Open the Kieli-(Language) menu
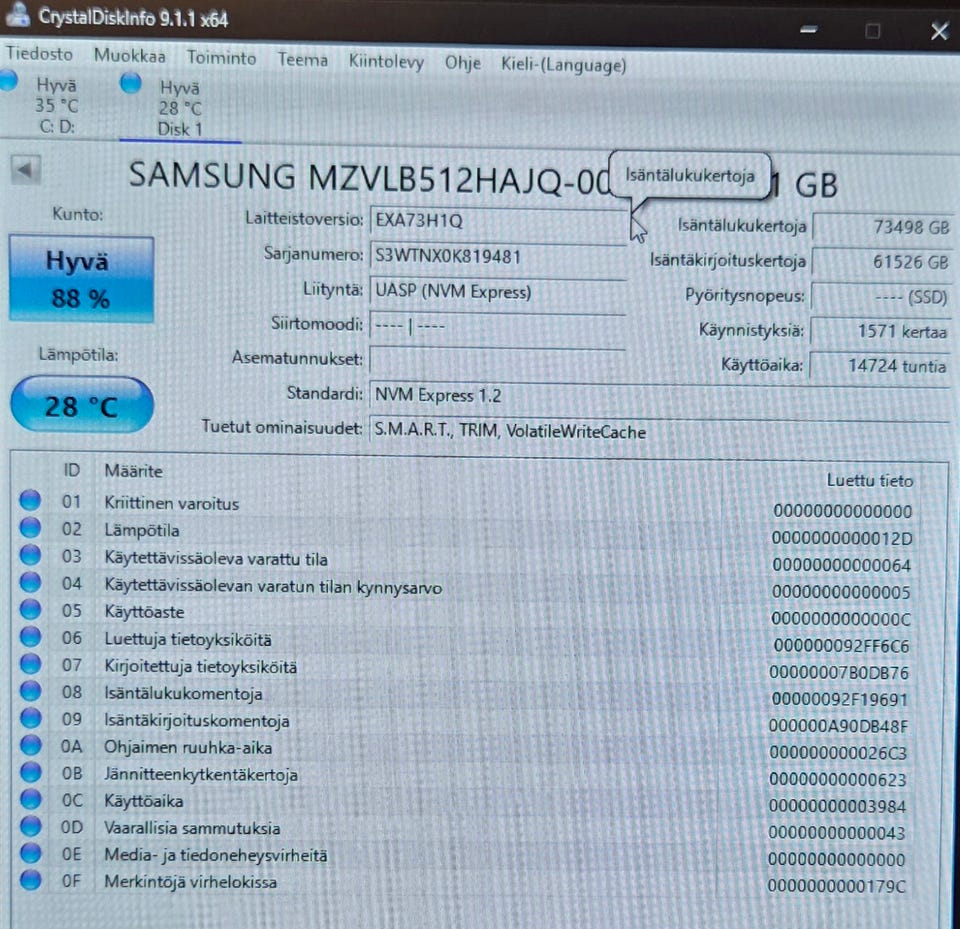Viewport: 960px width, 929px height. (563, 64)
